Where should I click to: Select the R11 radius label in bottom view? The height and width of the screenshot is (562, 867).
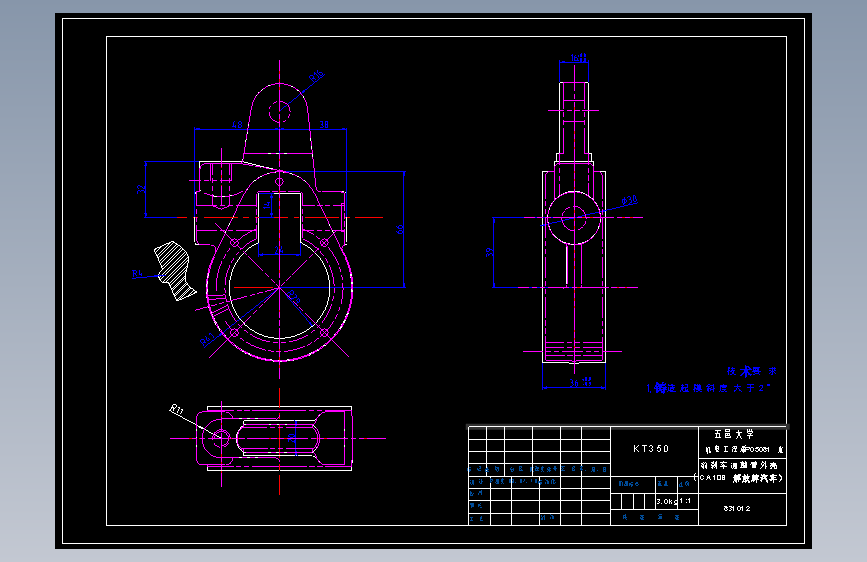click(176, 410)
